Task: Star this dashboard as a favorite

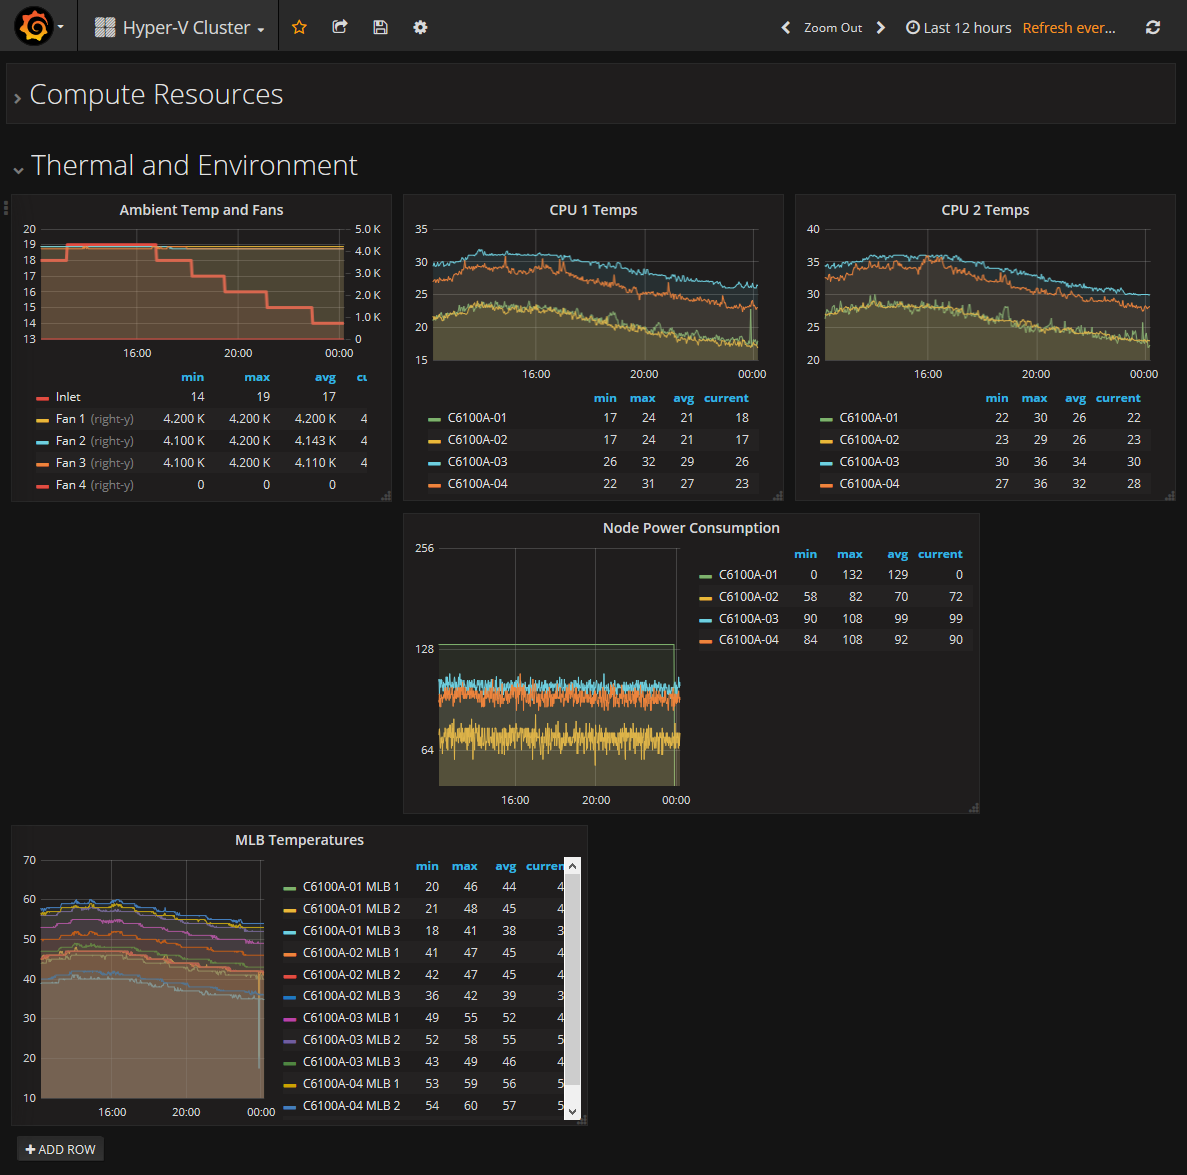Action: [299, 27]
